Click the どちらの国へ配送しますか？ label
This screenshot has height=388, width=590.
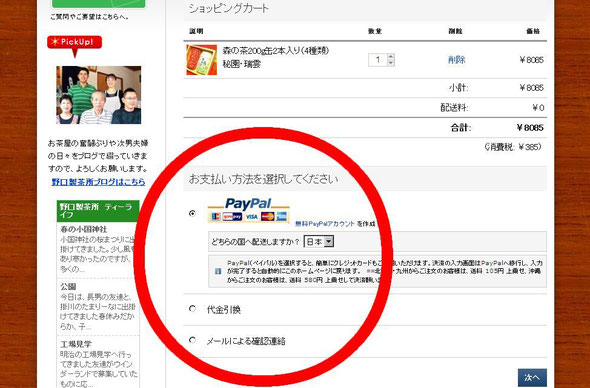[255, 242]
